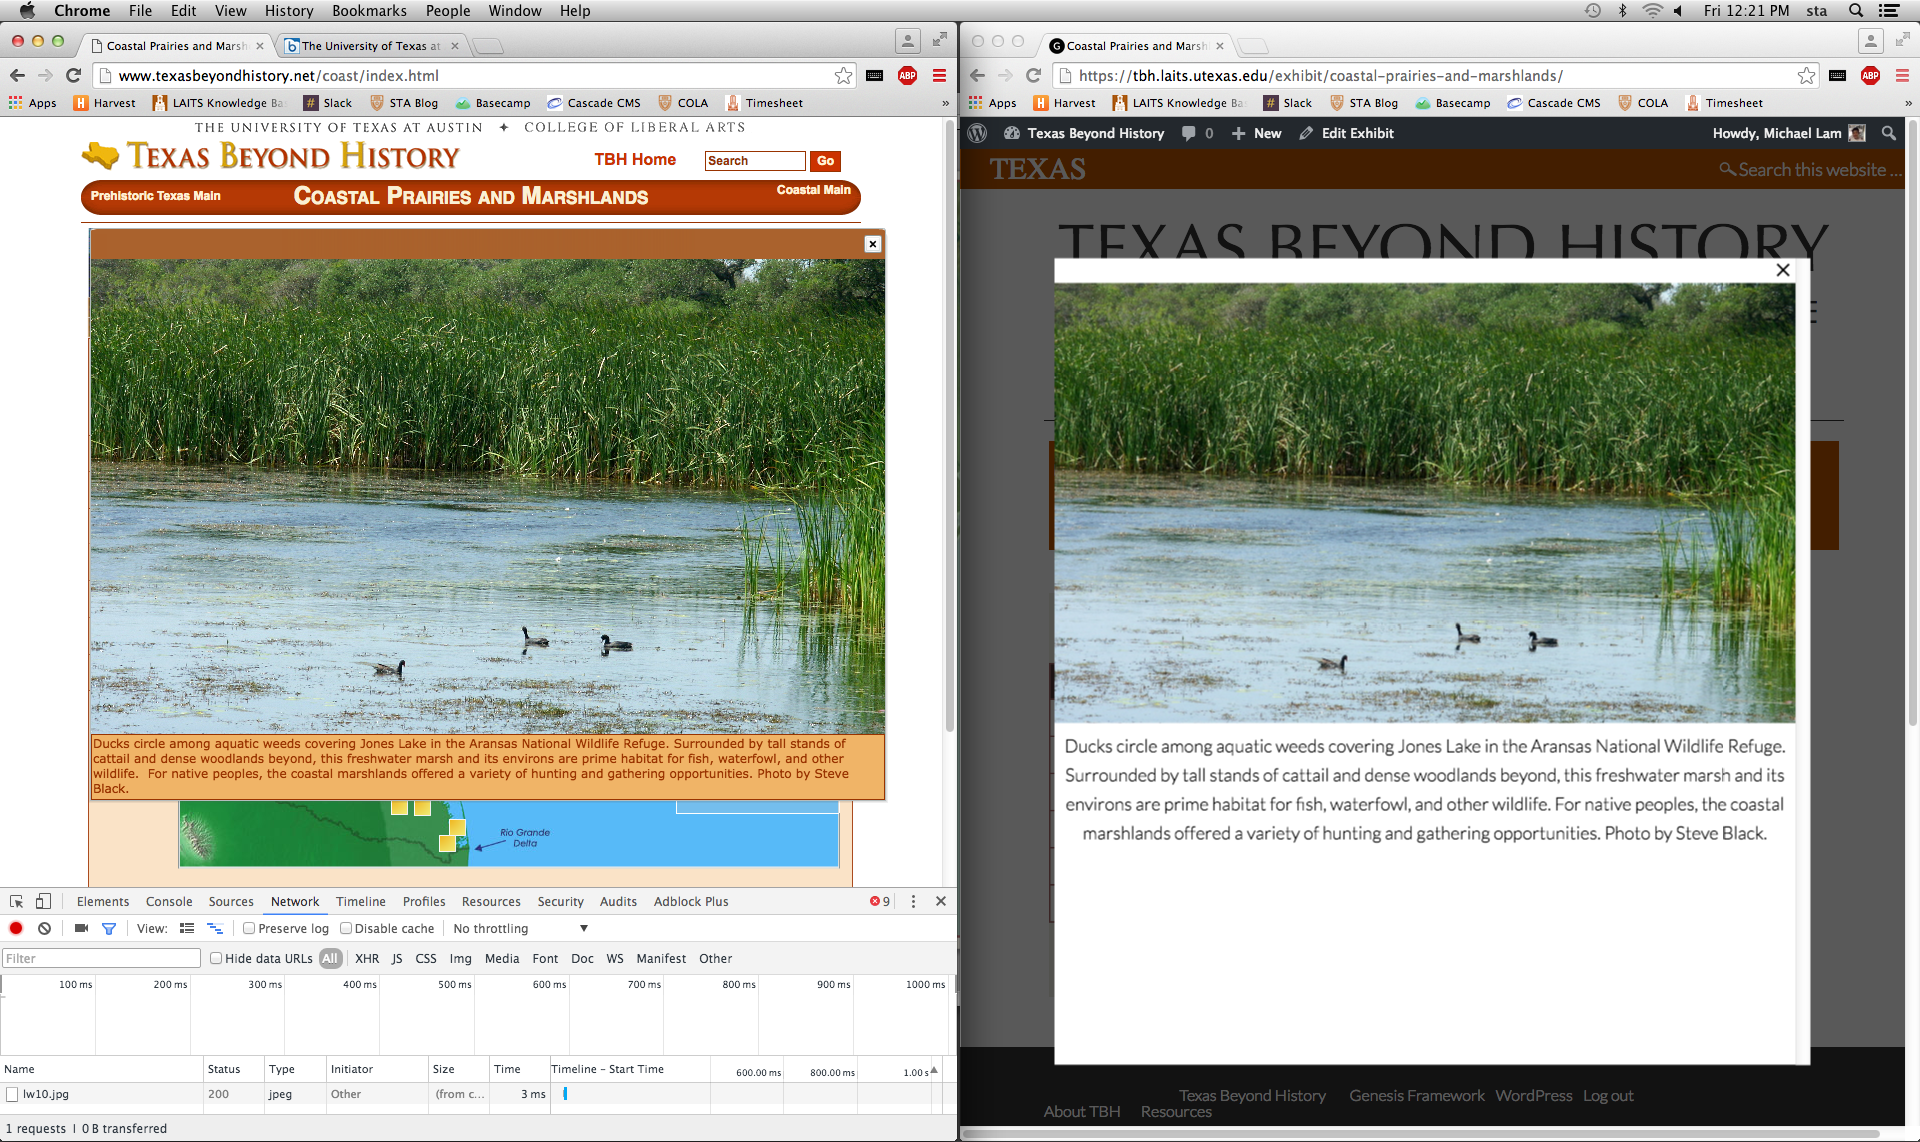Close the left lightbox image
The image size is (1920, 1142).
[872, 244]
